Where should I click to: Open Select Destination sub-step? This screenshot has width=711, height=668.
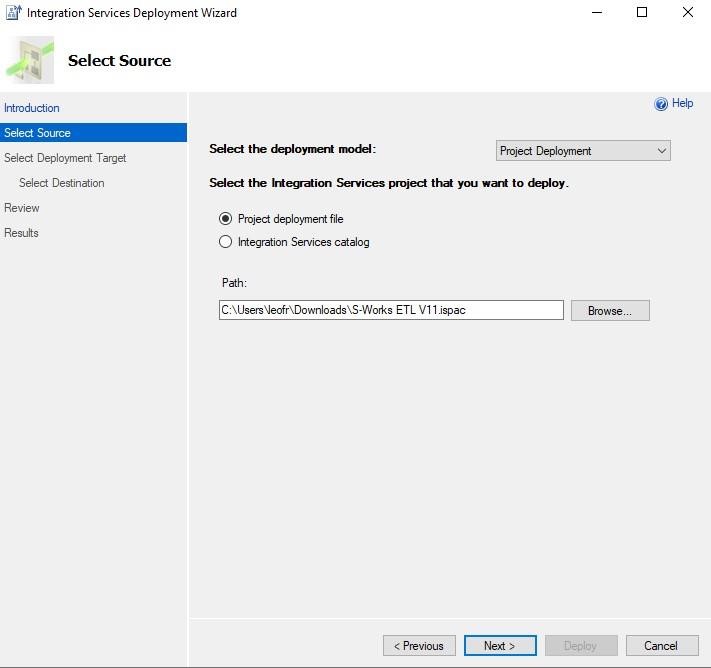[62, 183]
